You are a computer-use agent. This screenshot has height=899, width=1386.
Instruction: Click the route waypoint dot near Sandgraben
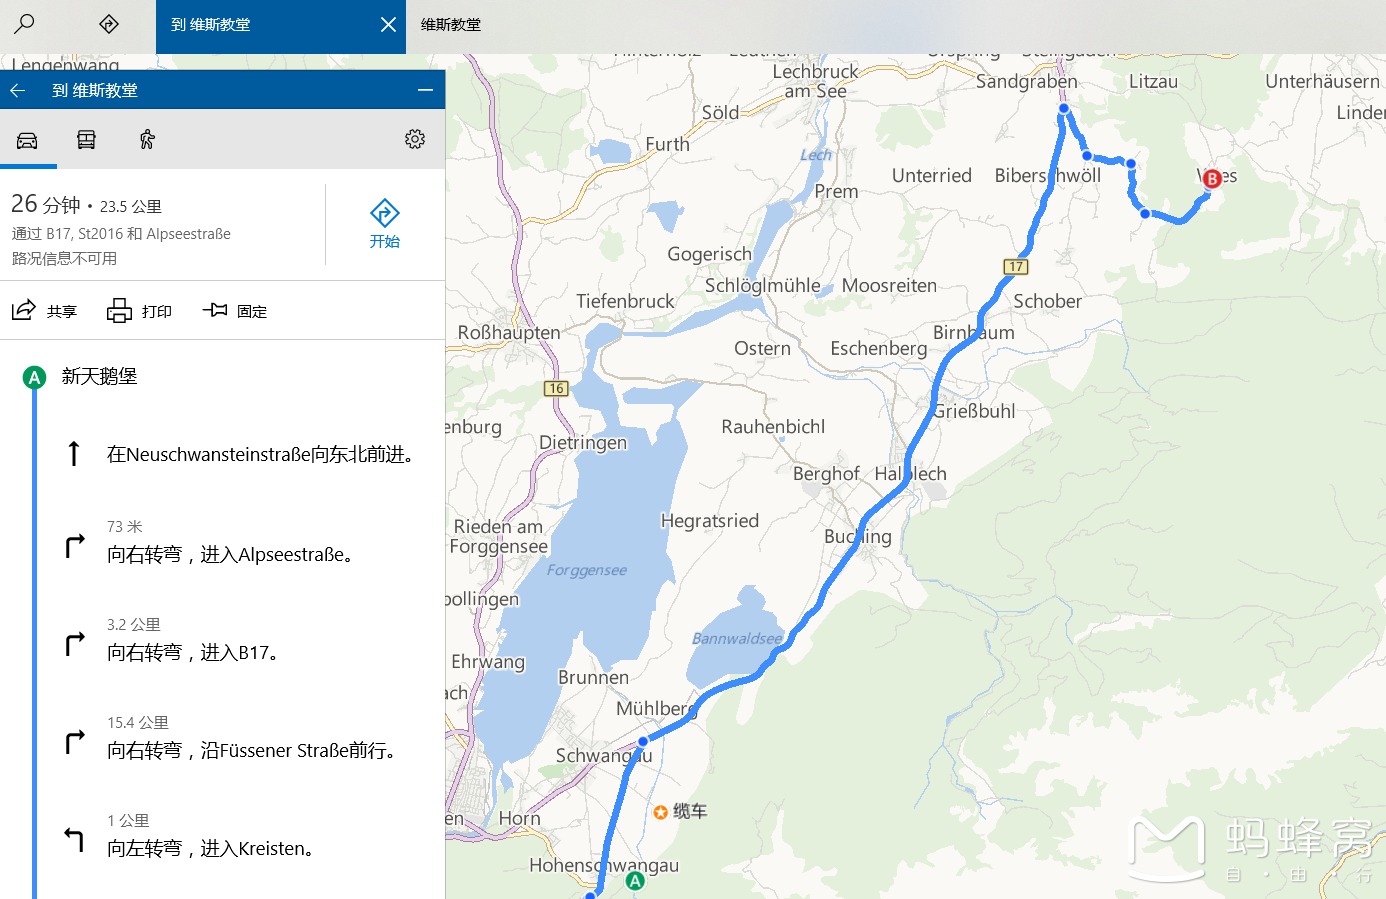point(1064,108)
